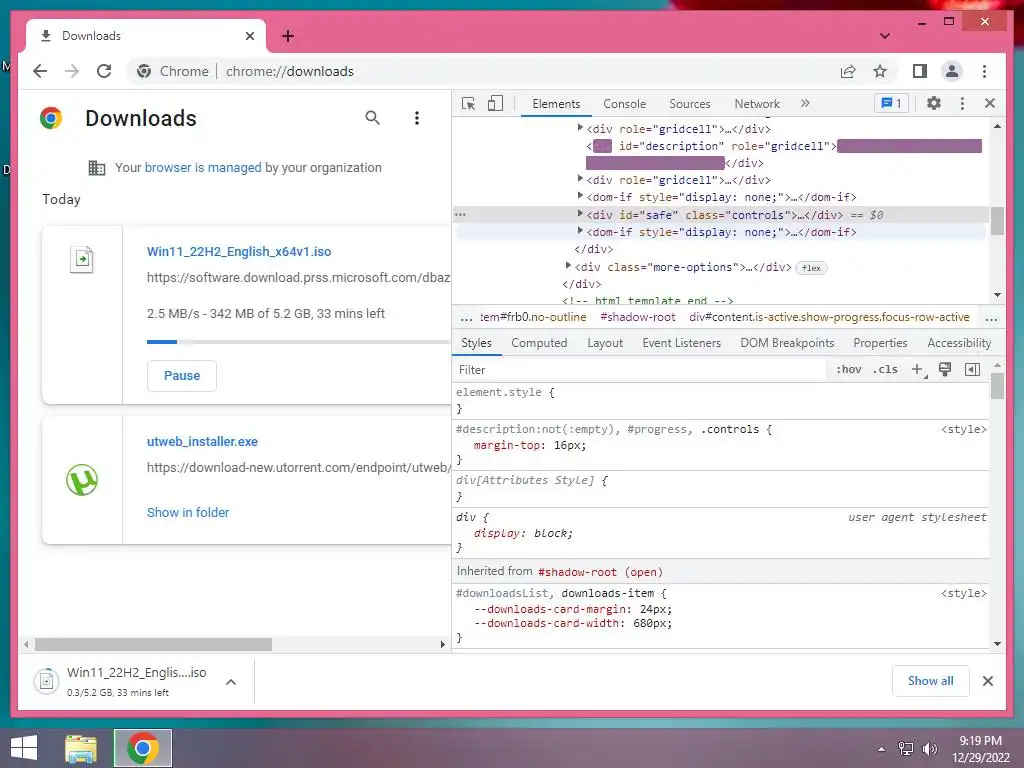The height and width of the screenshot is (768, 1024).
Task: Open the DOM Breakpoints tab
Action: coord(787,343)
